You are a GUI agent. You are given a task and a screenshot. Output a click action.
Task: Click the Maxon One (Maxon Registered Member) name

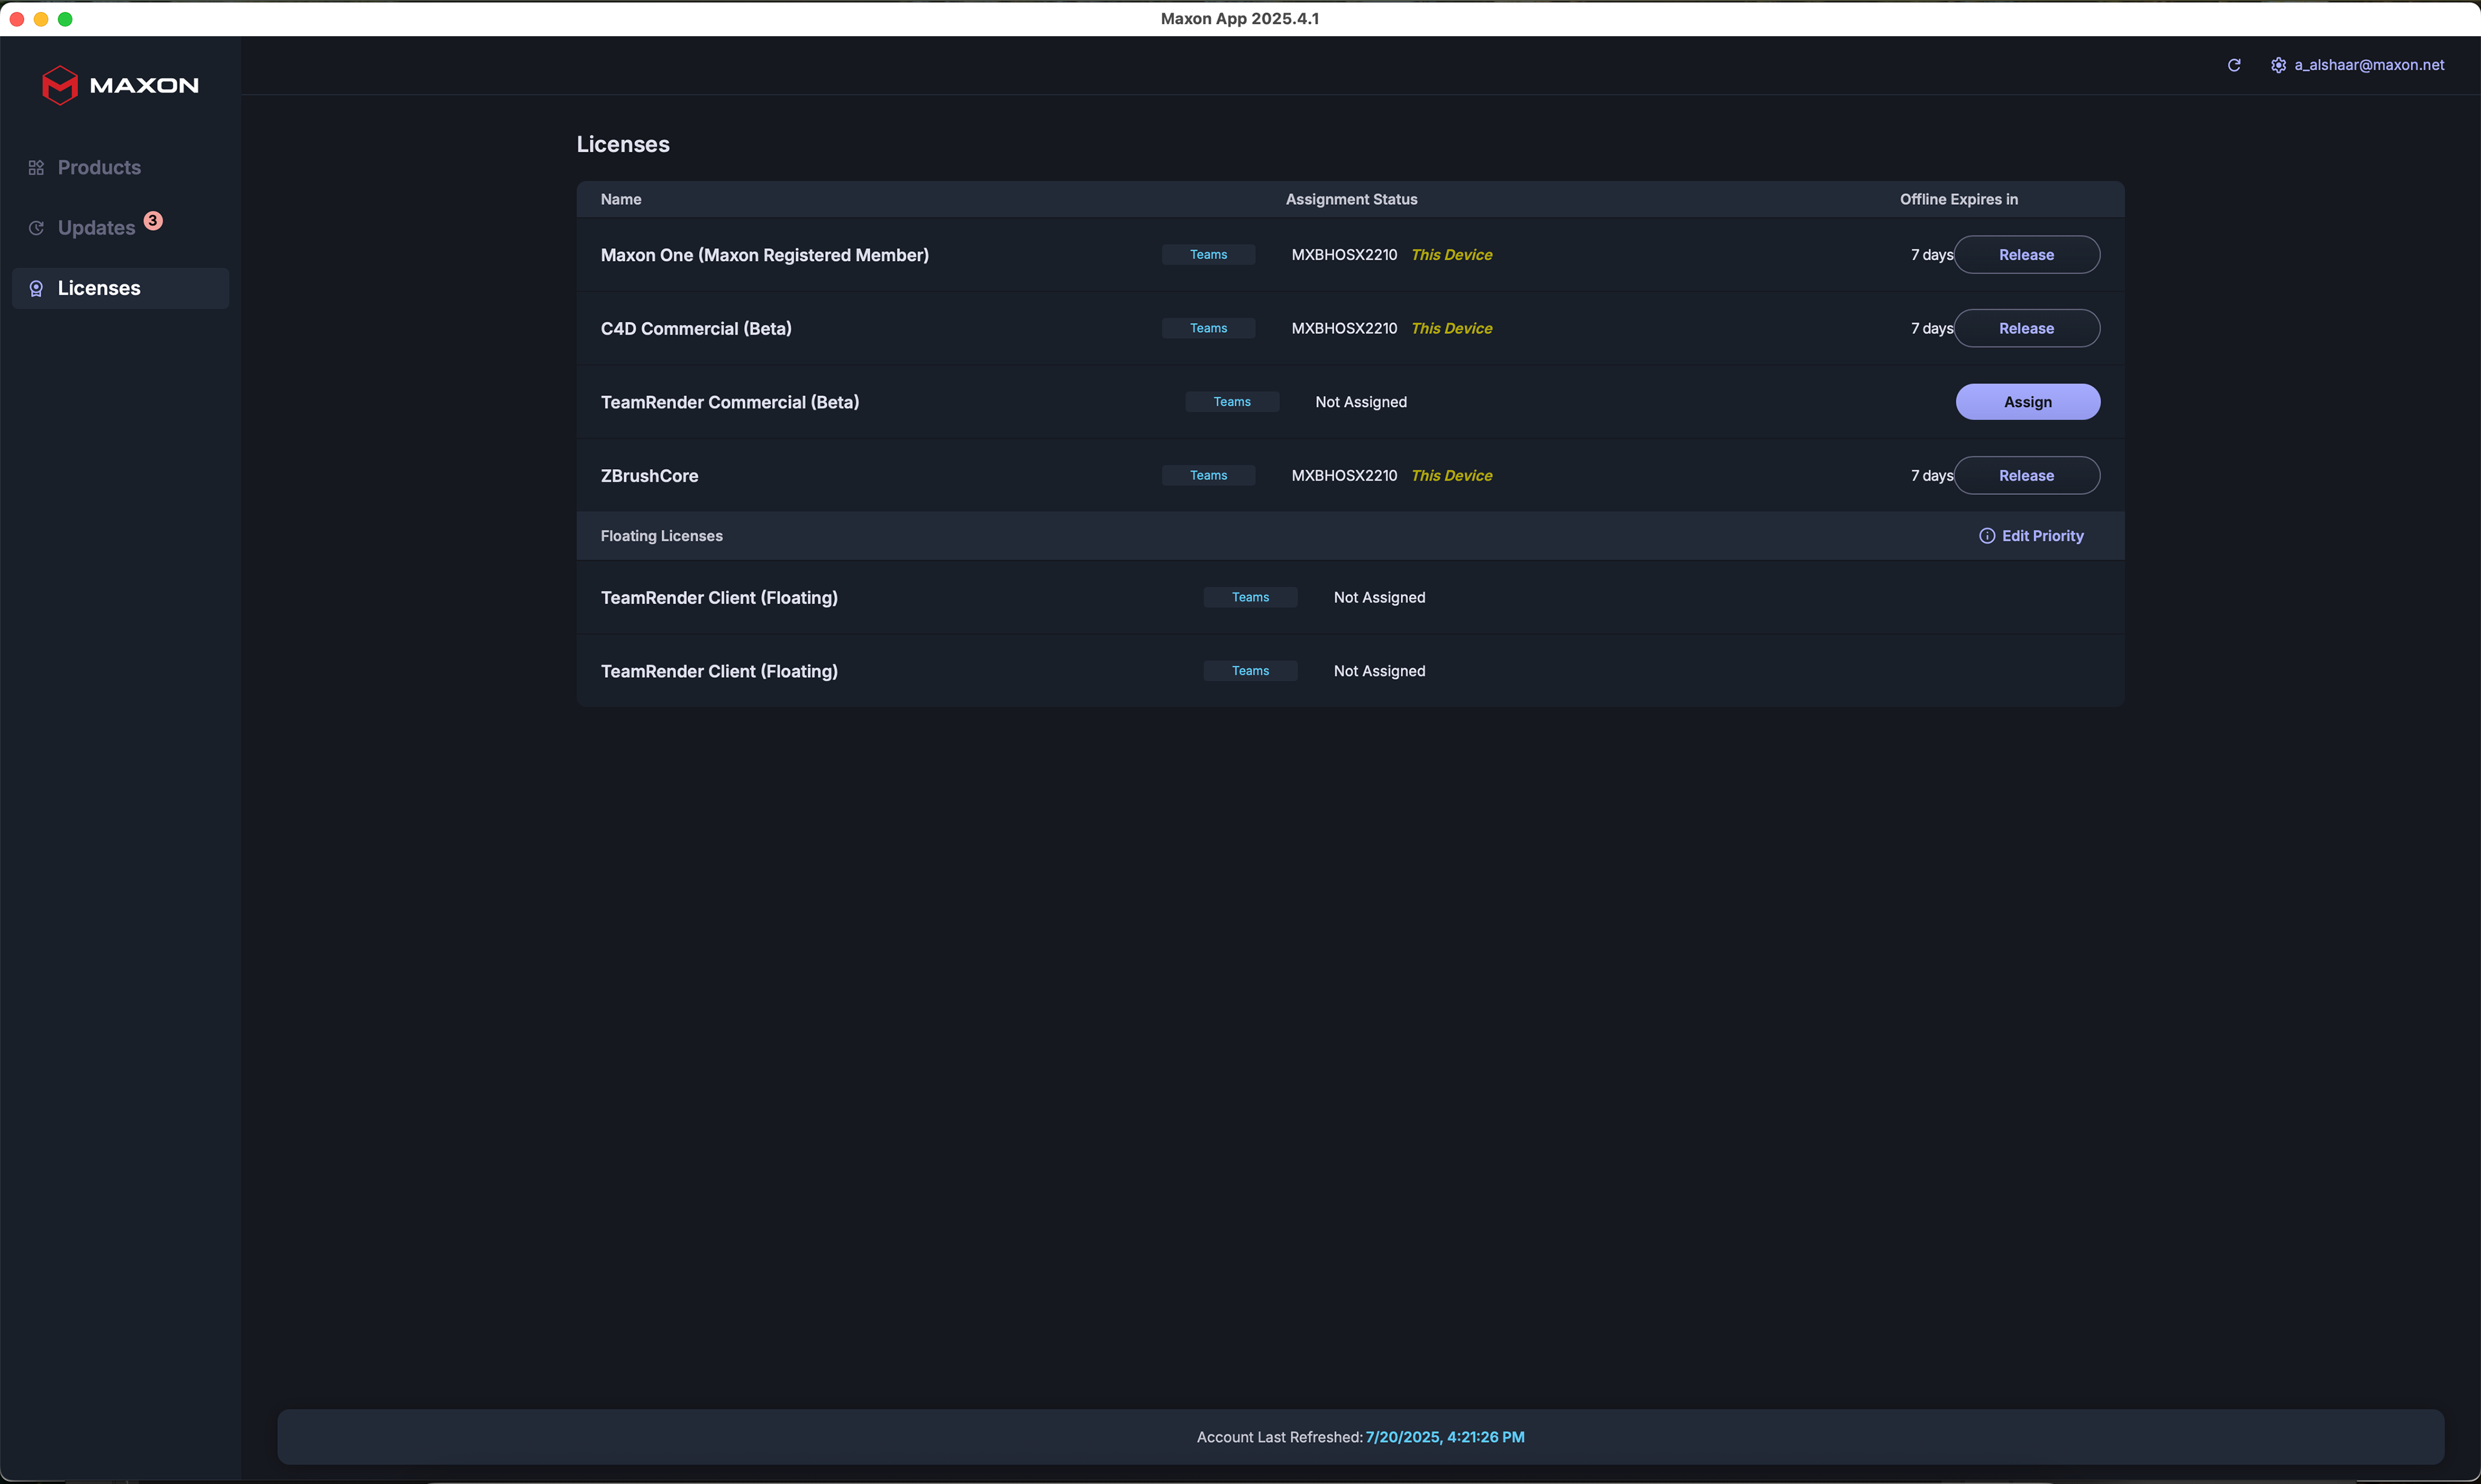[764, 255]
